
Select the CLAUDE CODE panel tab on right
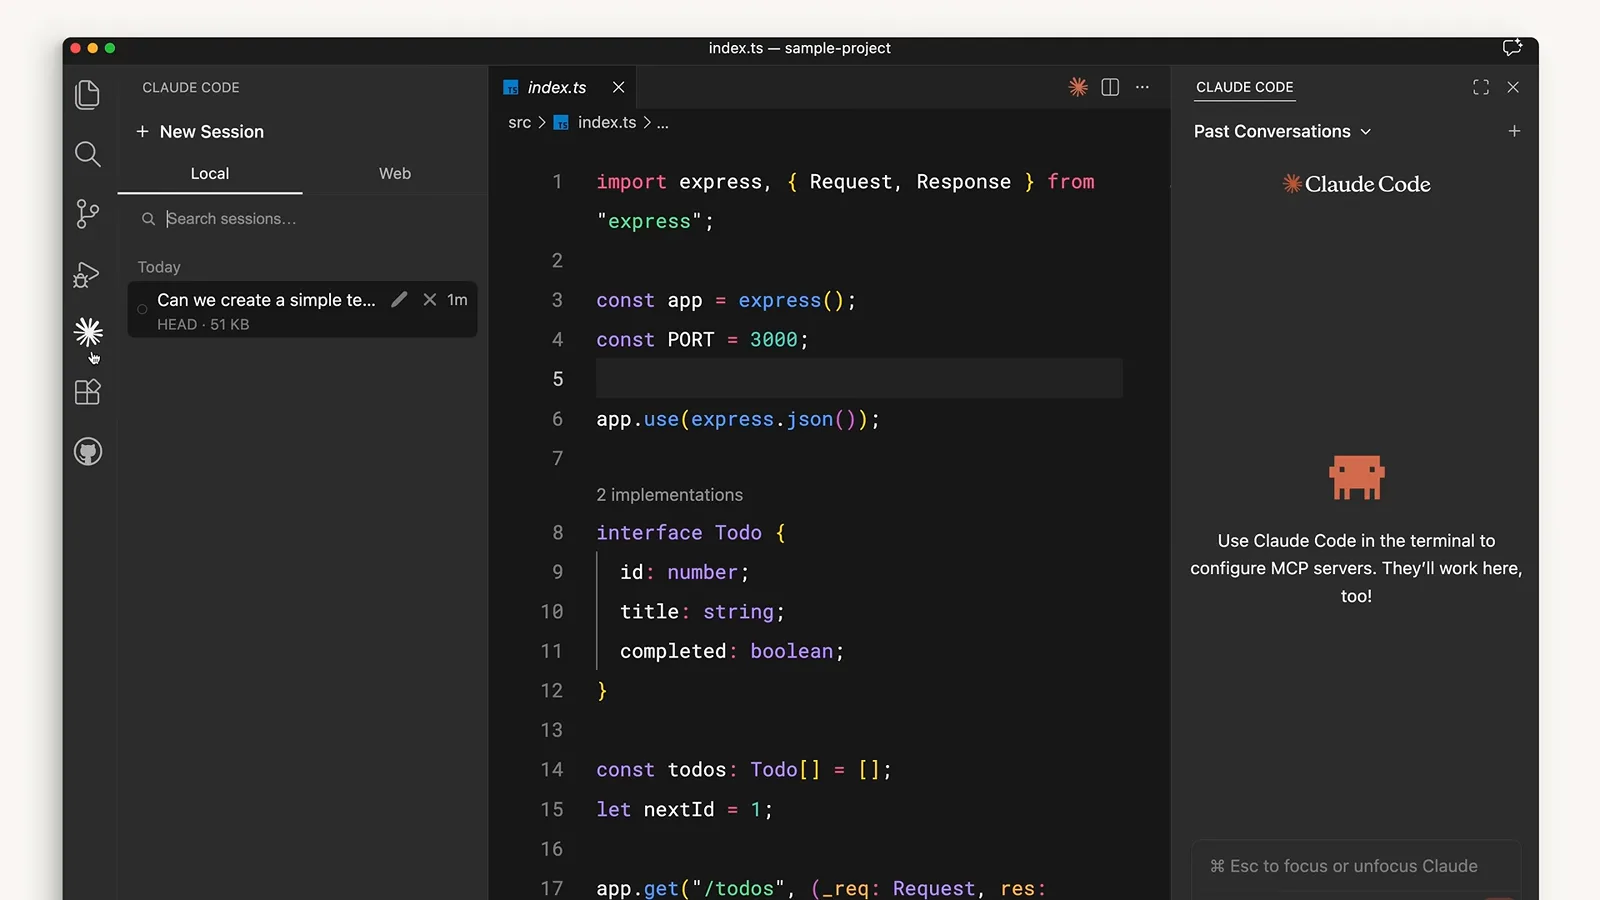[x=1245, y=87]
